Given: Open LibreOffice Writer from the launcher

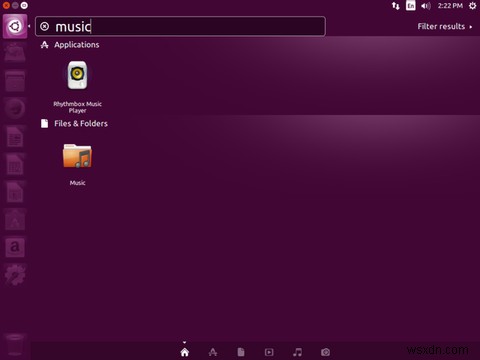Looking at the screenshot, I should pyautogui.click(x=15, y=136).
